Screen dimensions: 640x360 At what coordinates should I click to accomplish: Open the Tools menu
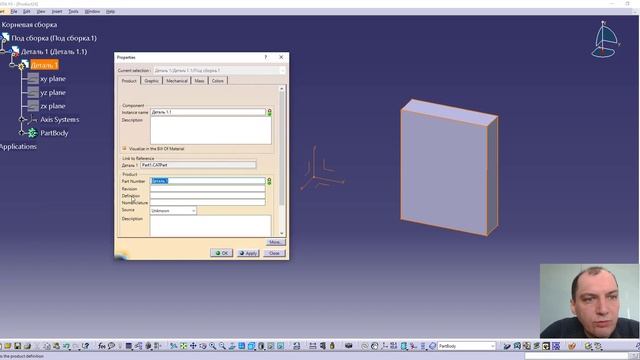73,11
